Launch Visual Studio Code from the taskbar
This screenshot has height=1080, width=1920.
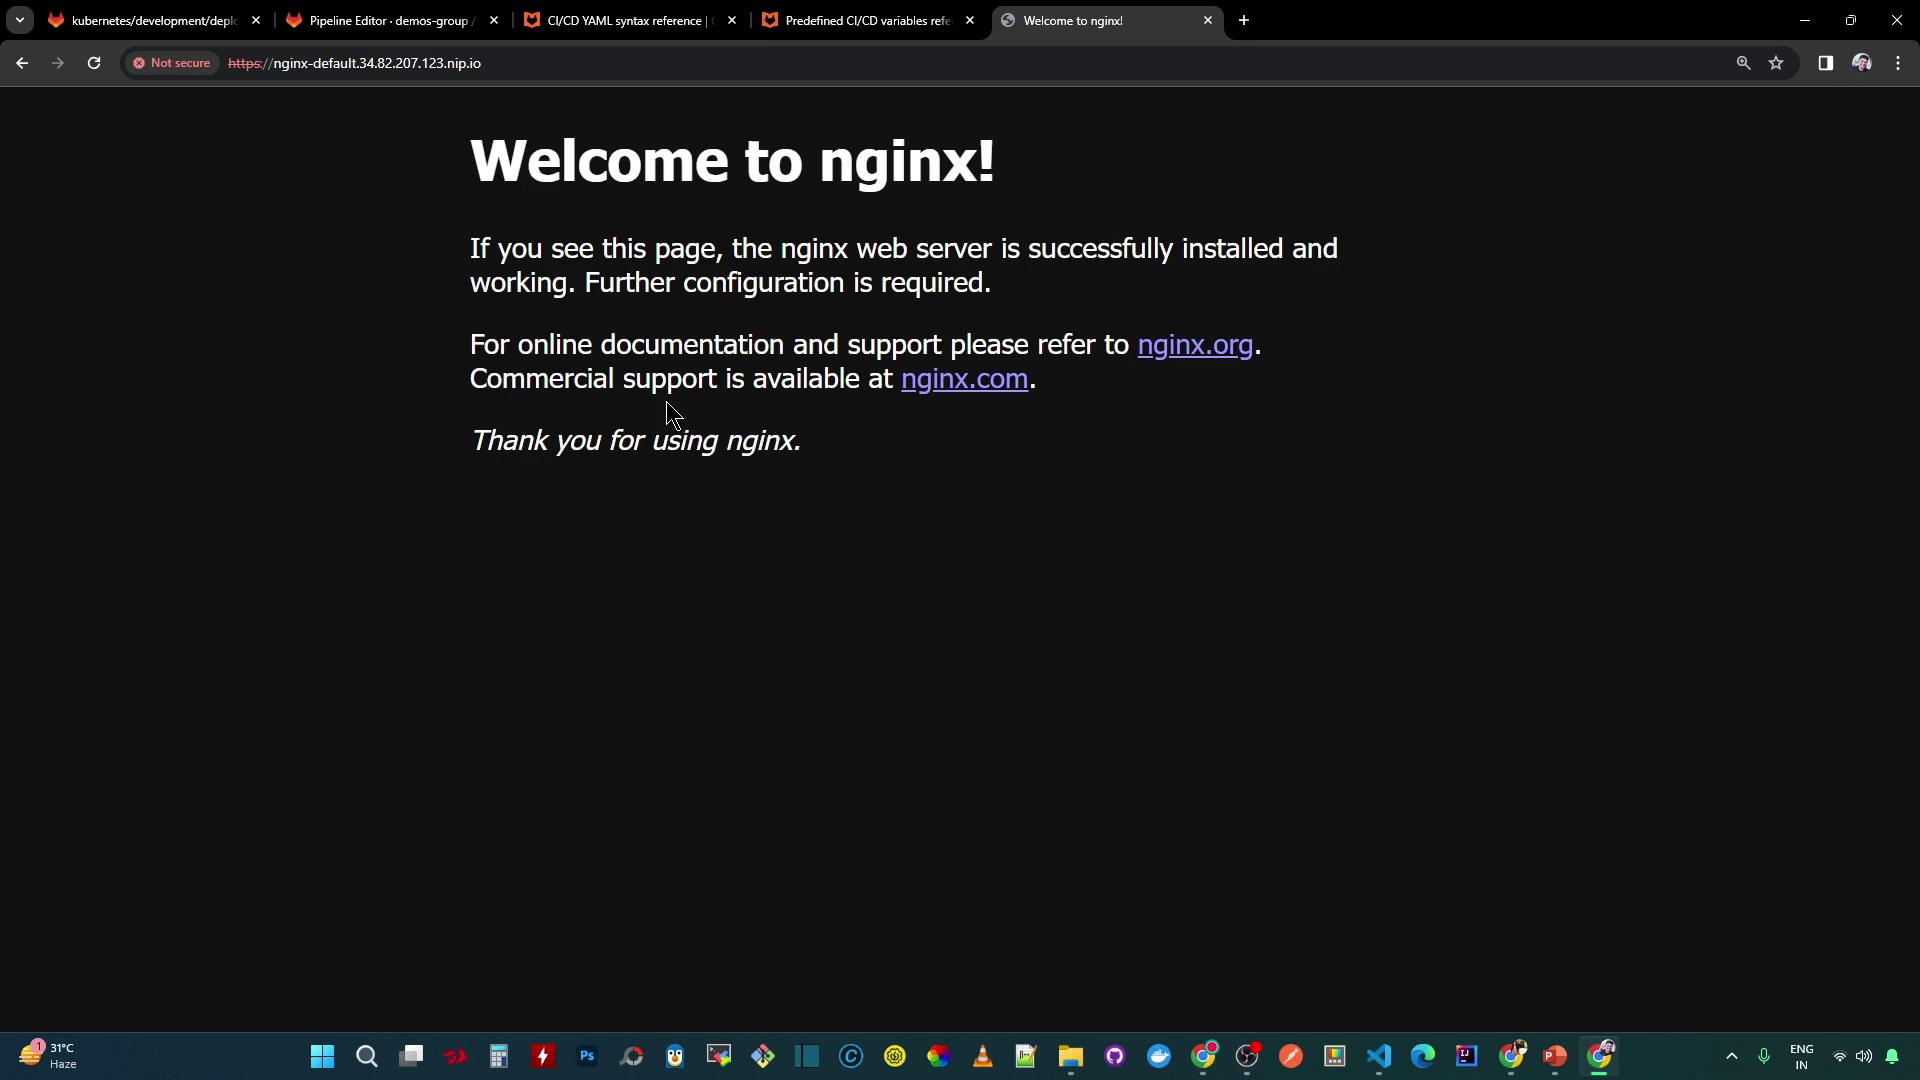click(1379, 1056)
